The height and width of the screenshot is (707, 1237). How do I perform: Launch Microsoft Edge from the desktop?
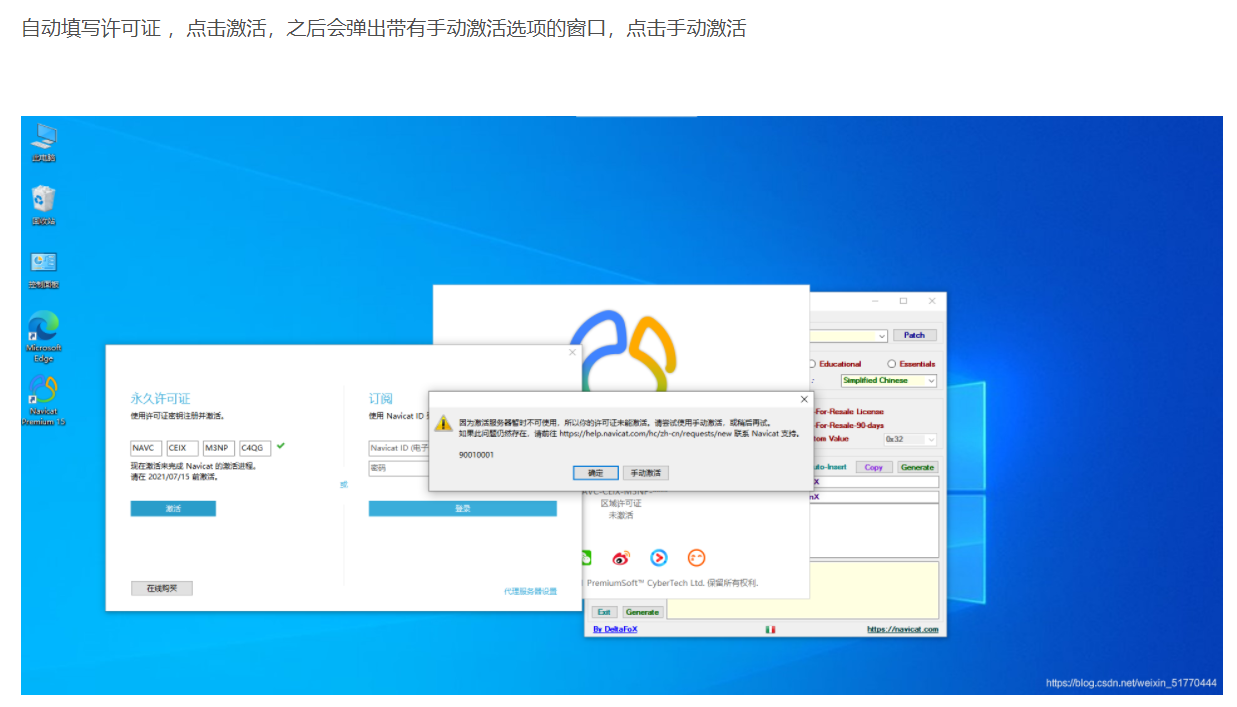pos(43,336)
